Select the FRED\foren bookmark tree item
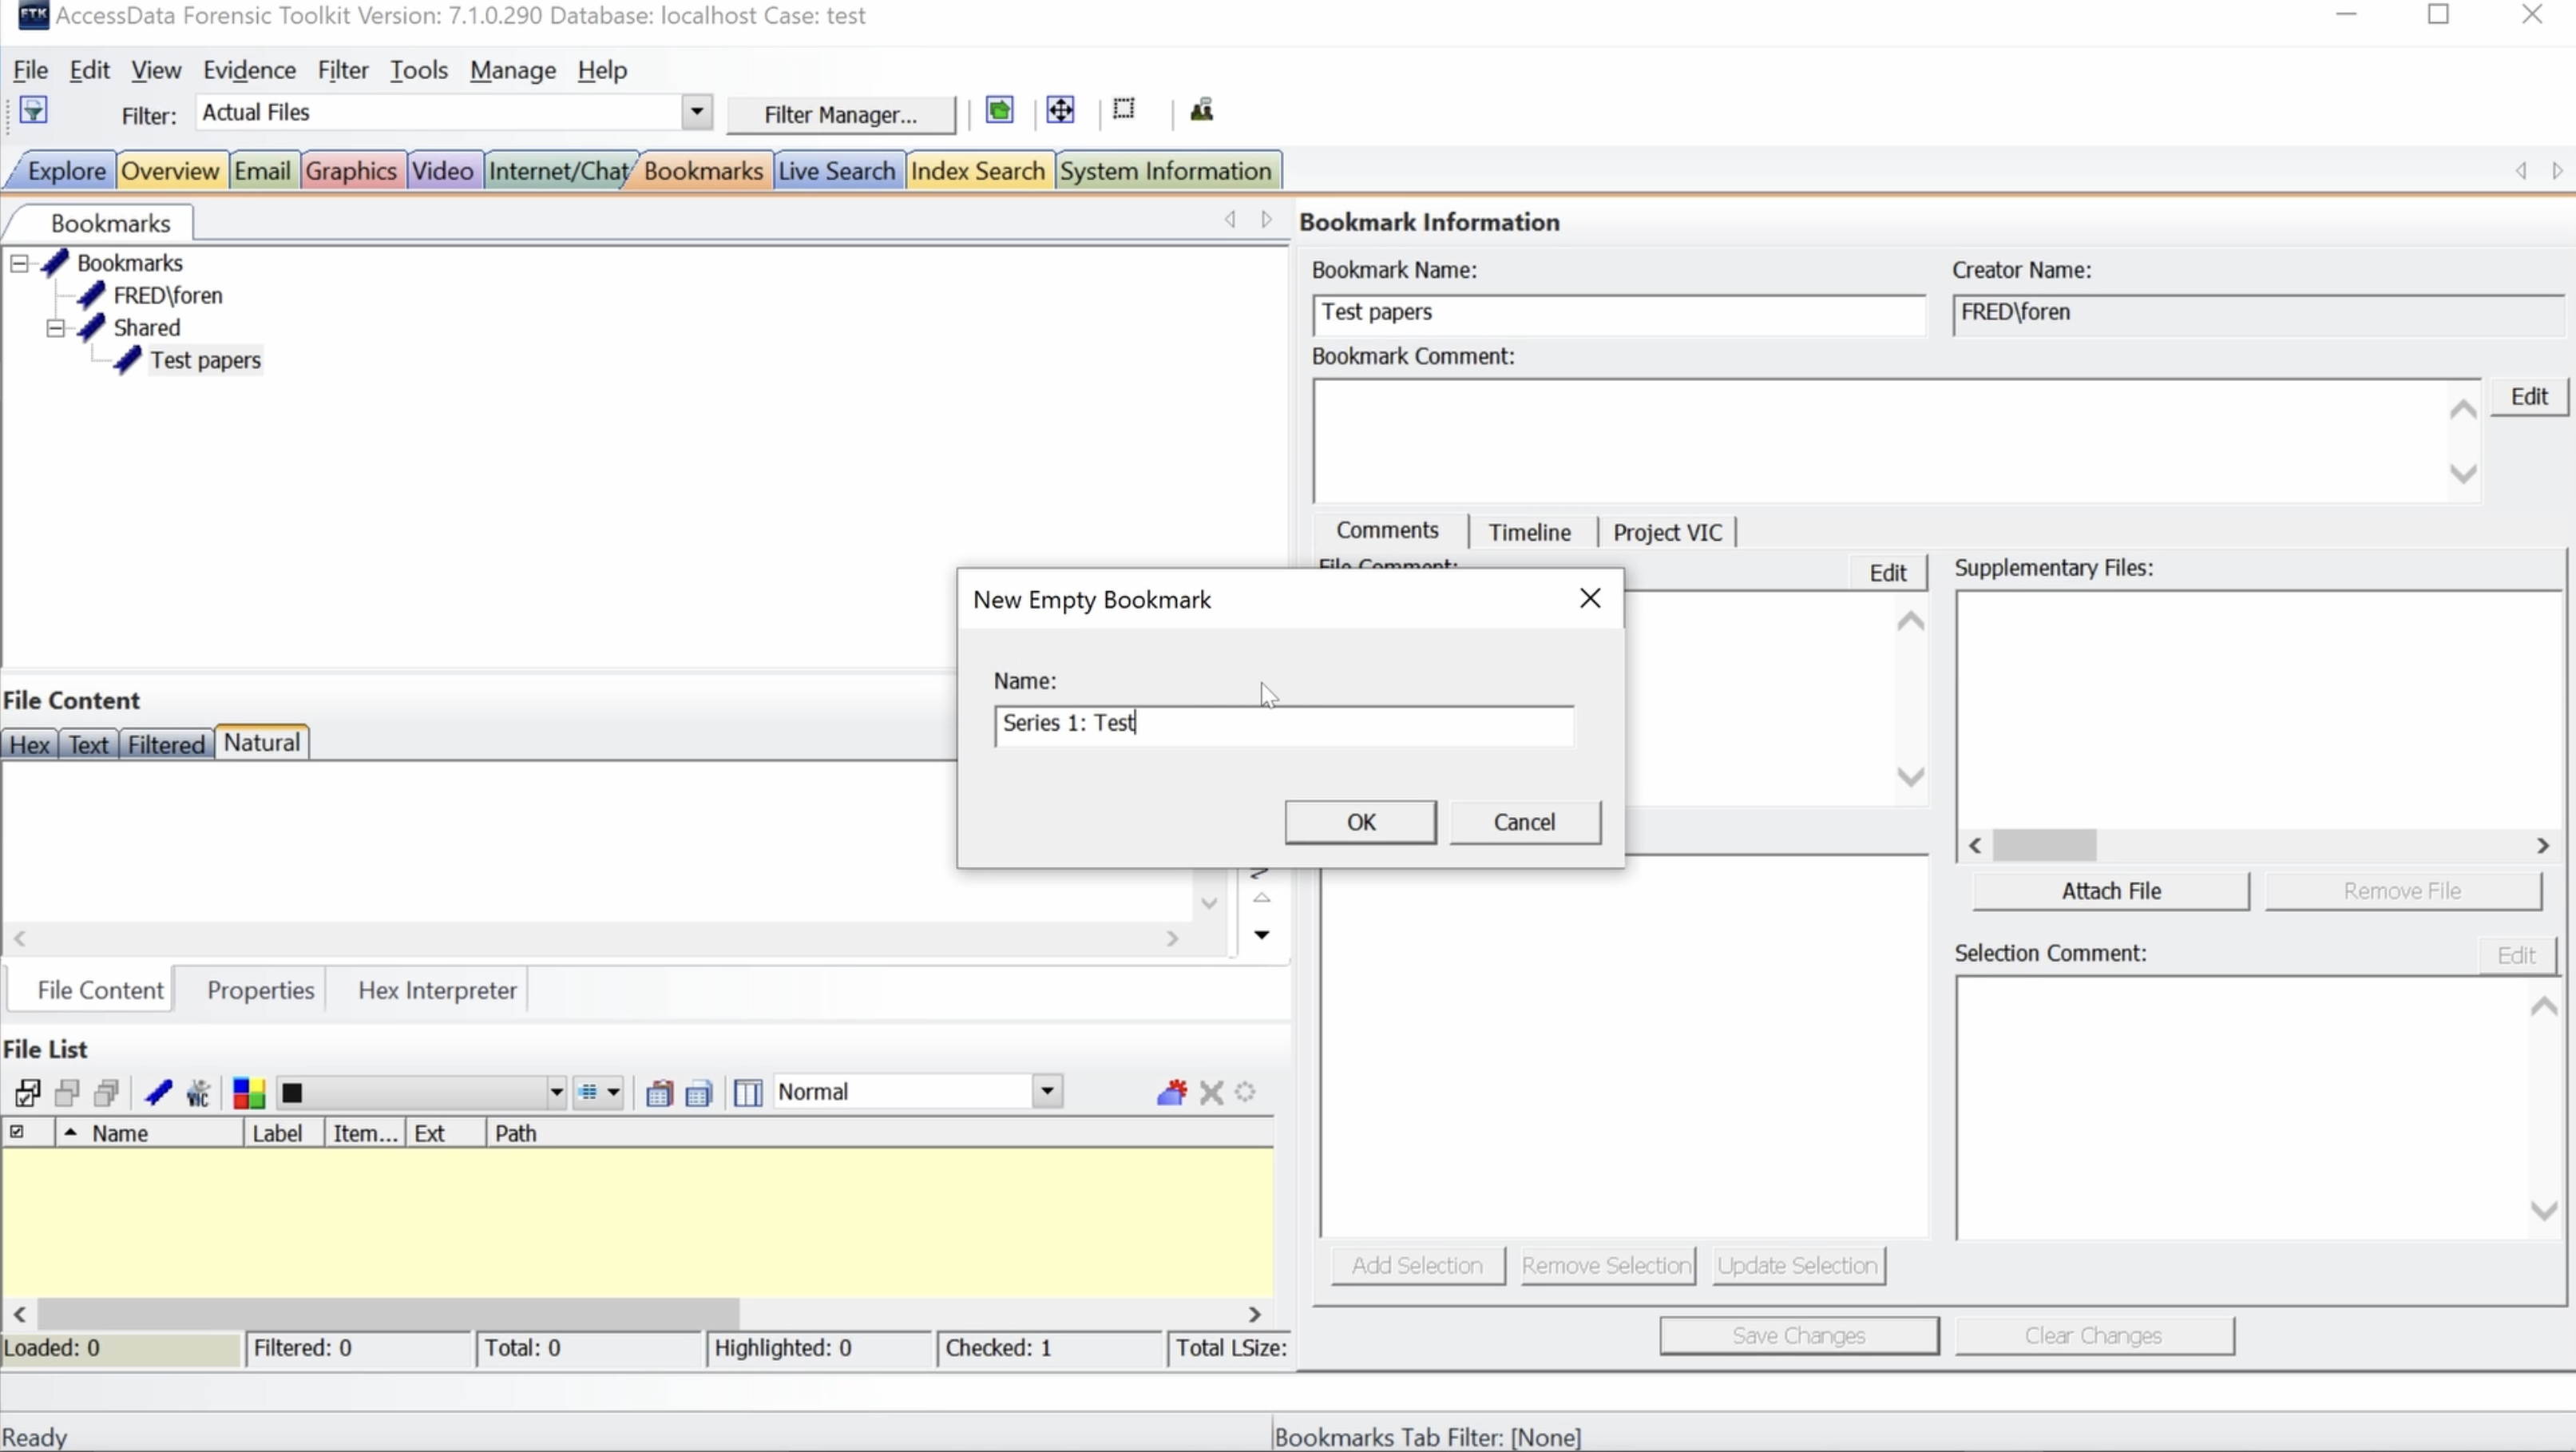 tap(167, 295)
